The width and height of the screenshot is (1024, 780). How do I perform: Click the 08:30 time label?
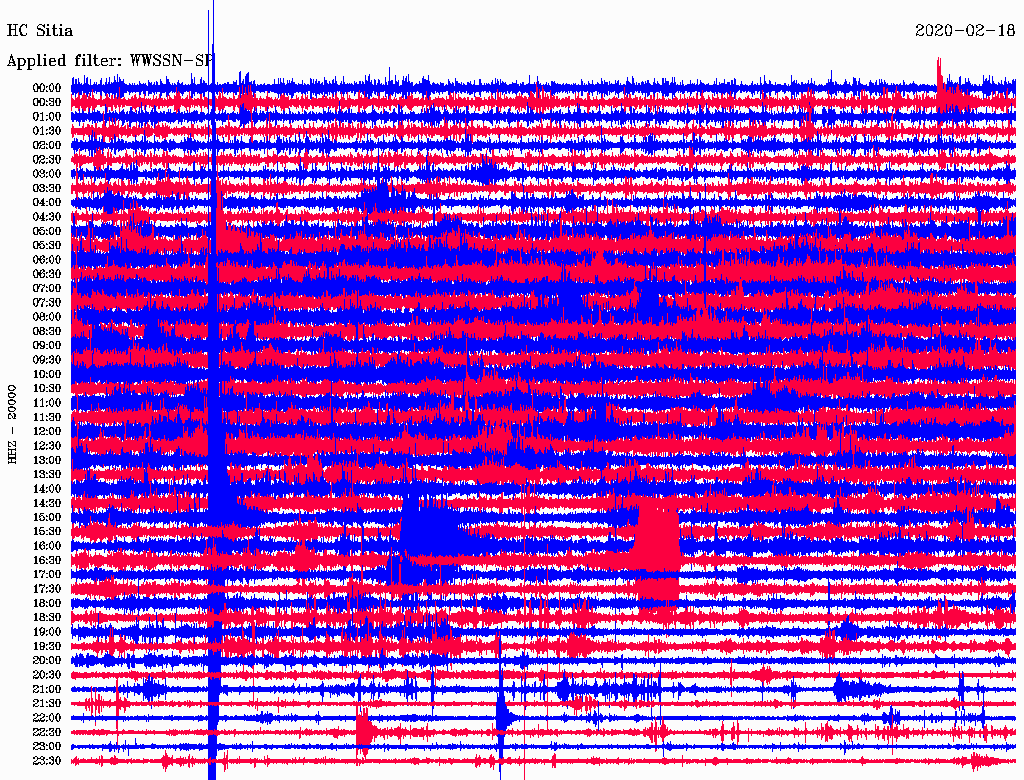pos(47,331)
